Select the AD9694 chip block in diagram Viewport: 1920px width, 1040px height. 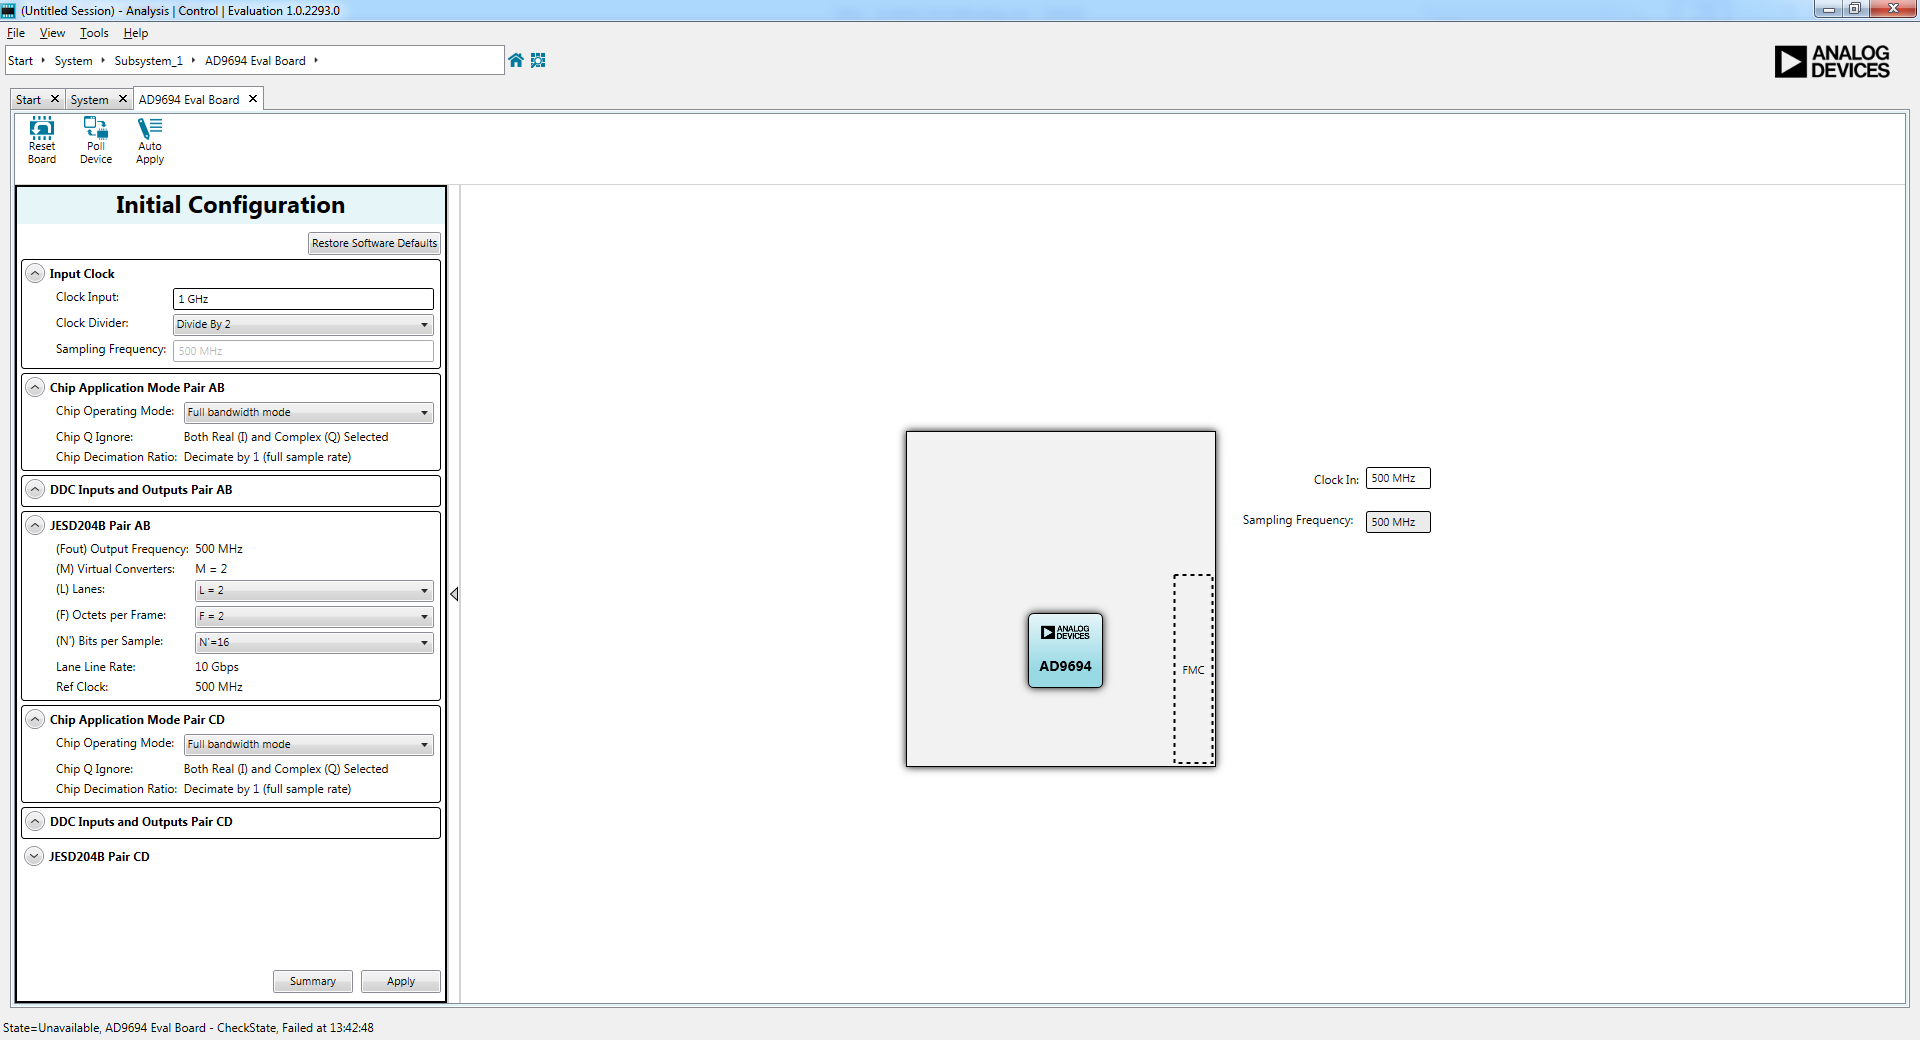click(x=1065, y=651)
